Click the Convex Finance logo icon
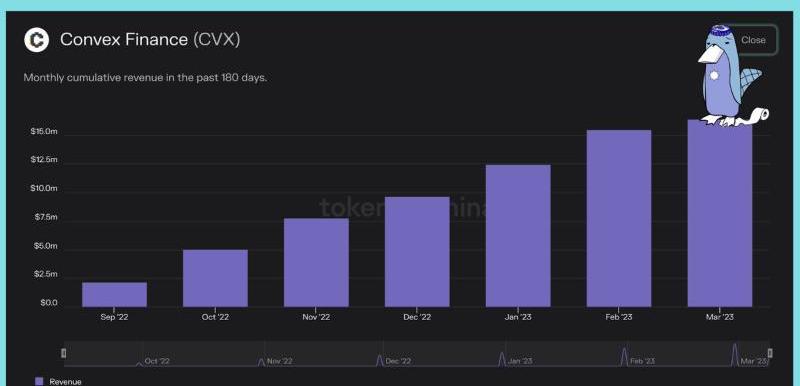Screen dimensions: 800x386 pyautogui.click(x=36, y=40)
